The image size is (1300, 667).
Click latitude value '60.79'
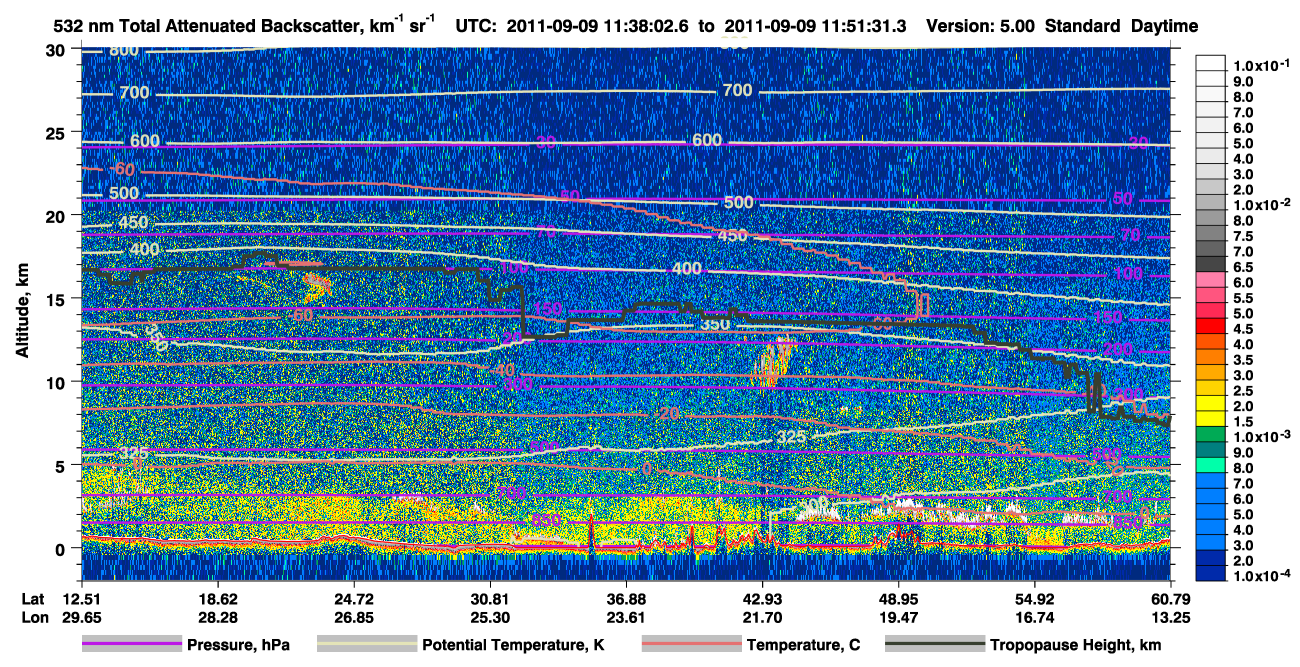point(1171,598)
